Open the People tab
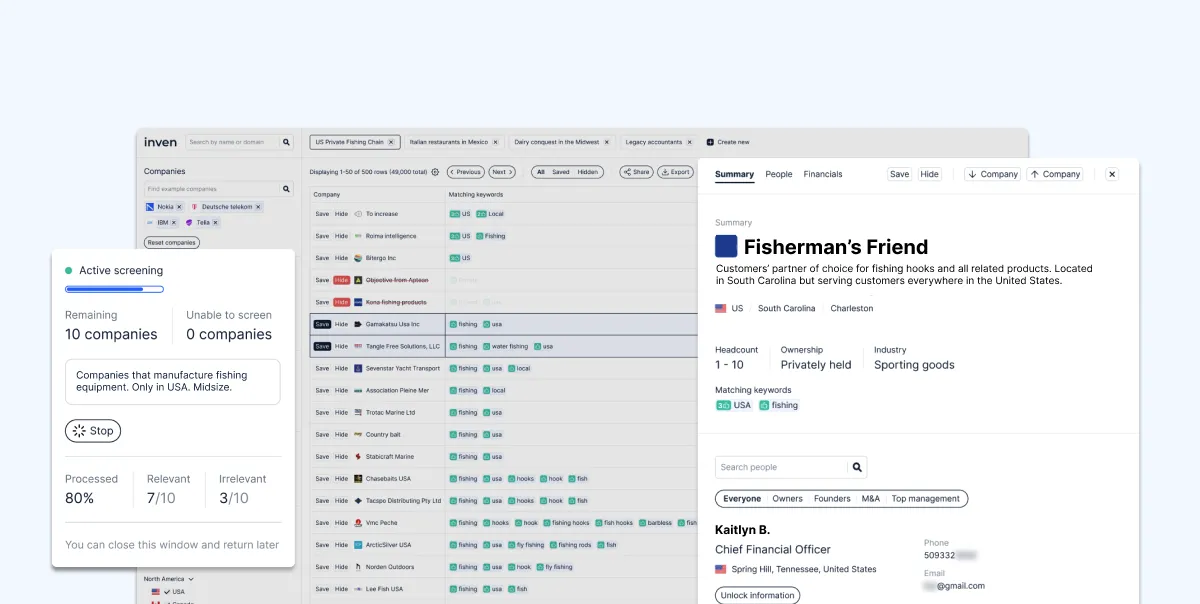The width and height of the screenshot is (1200, 604). (779, 174)
